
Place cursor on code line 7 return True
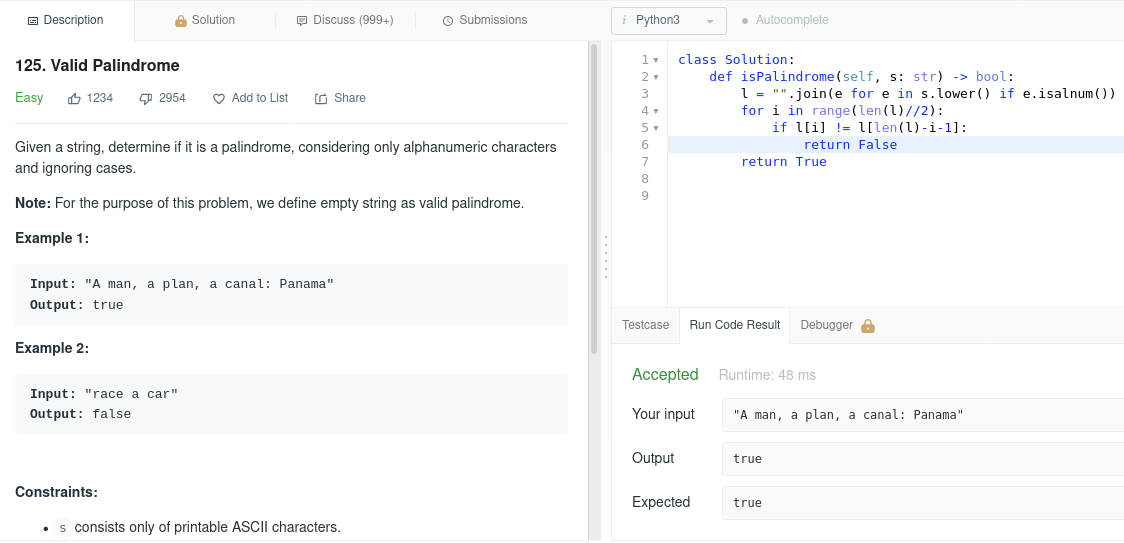[784, 162]
